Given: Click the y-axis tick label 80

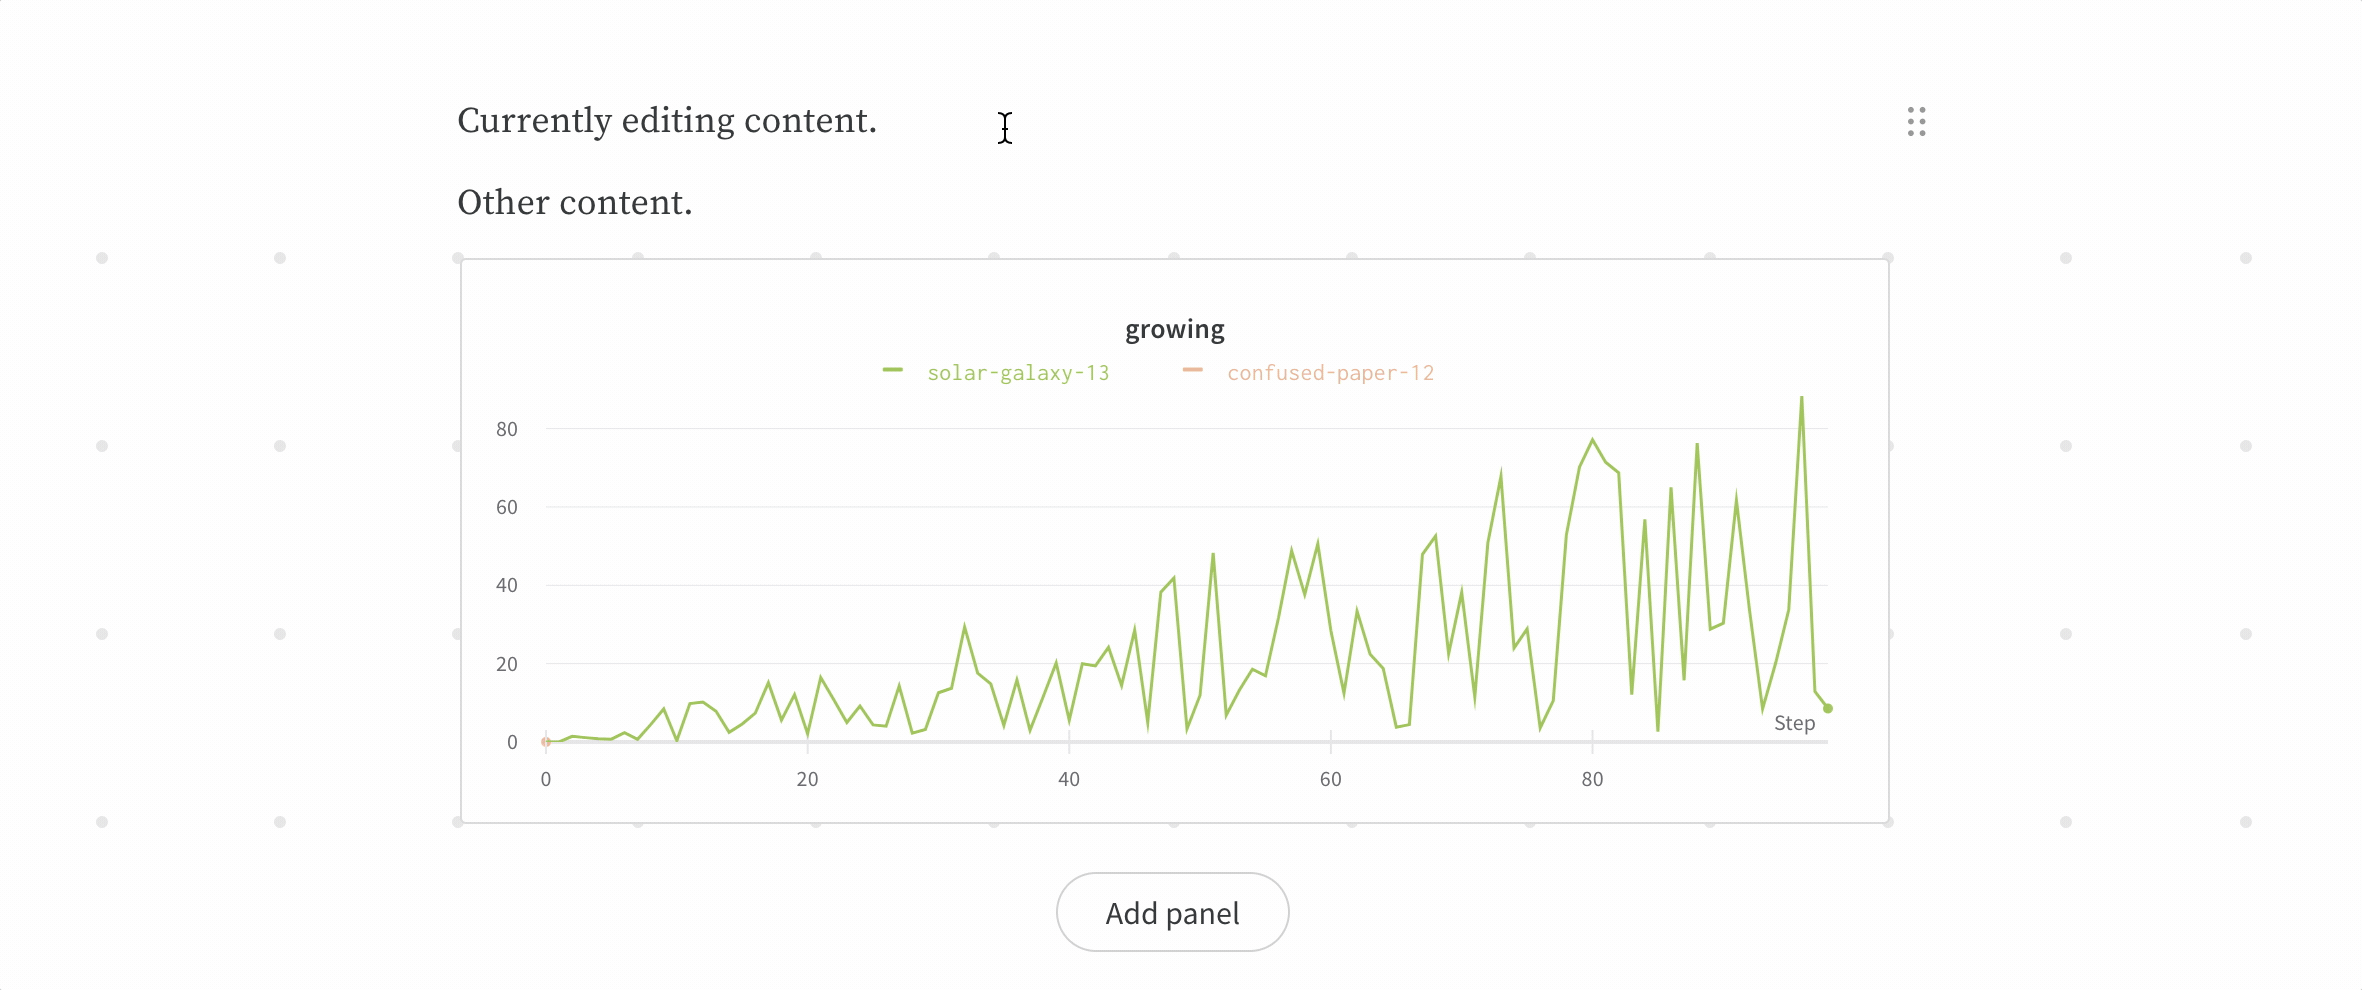Looking at the screenshot, I should click(507, 429).
